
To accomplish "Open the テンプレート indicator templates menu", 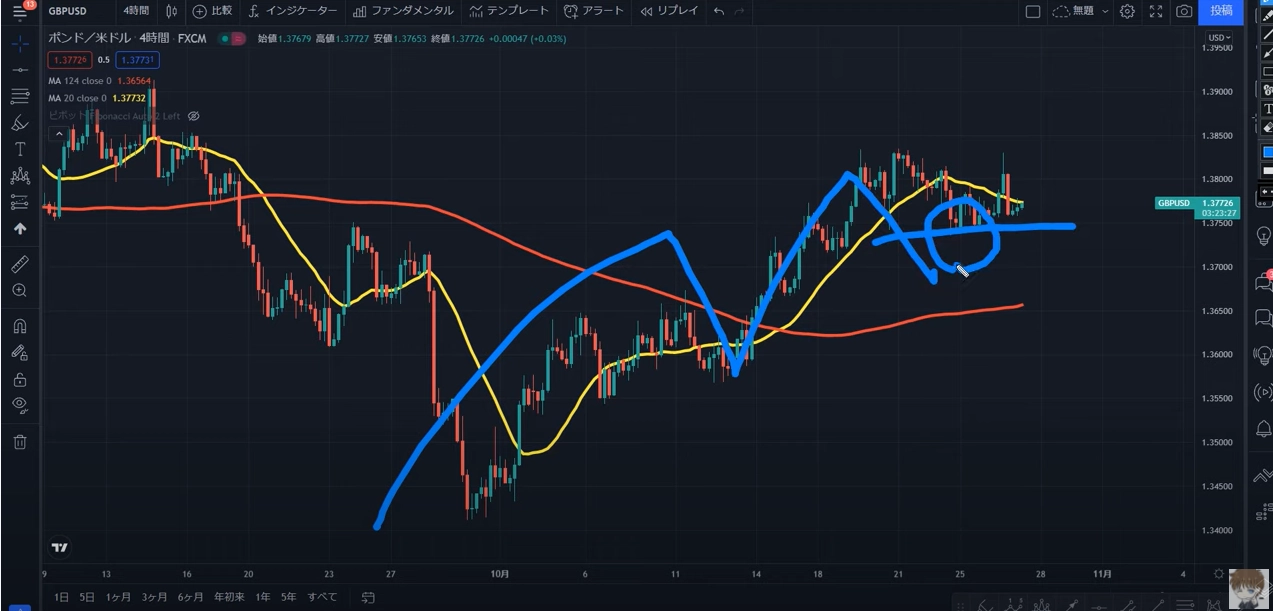I will [x=509, y=11].
